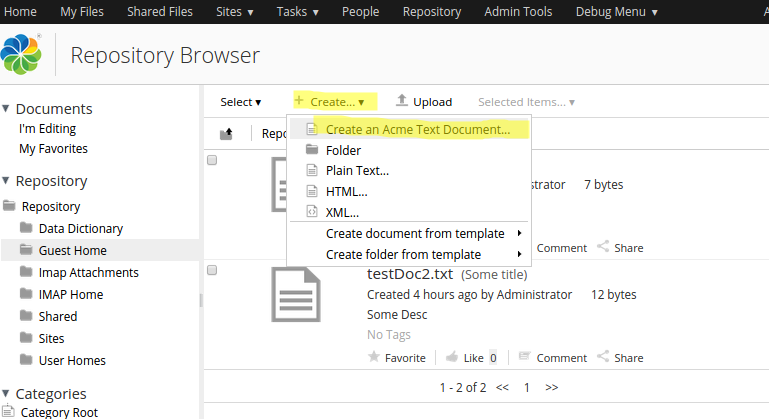The height and width of the screenshot is (419, 769).
Task: Click the Repository folder icon in tree
Action: tap(9, 205)
